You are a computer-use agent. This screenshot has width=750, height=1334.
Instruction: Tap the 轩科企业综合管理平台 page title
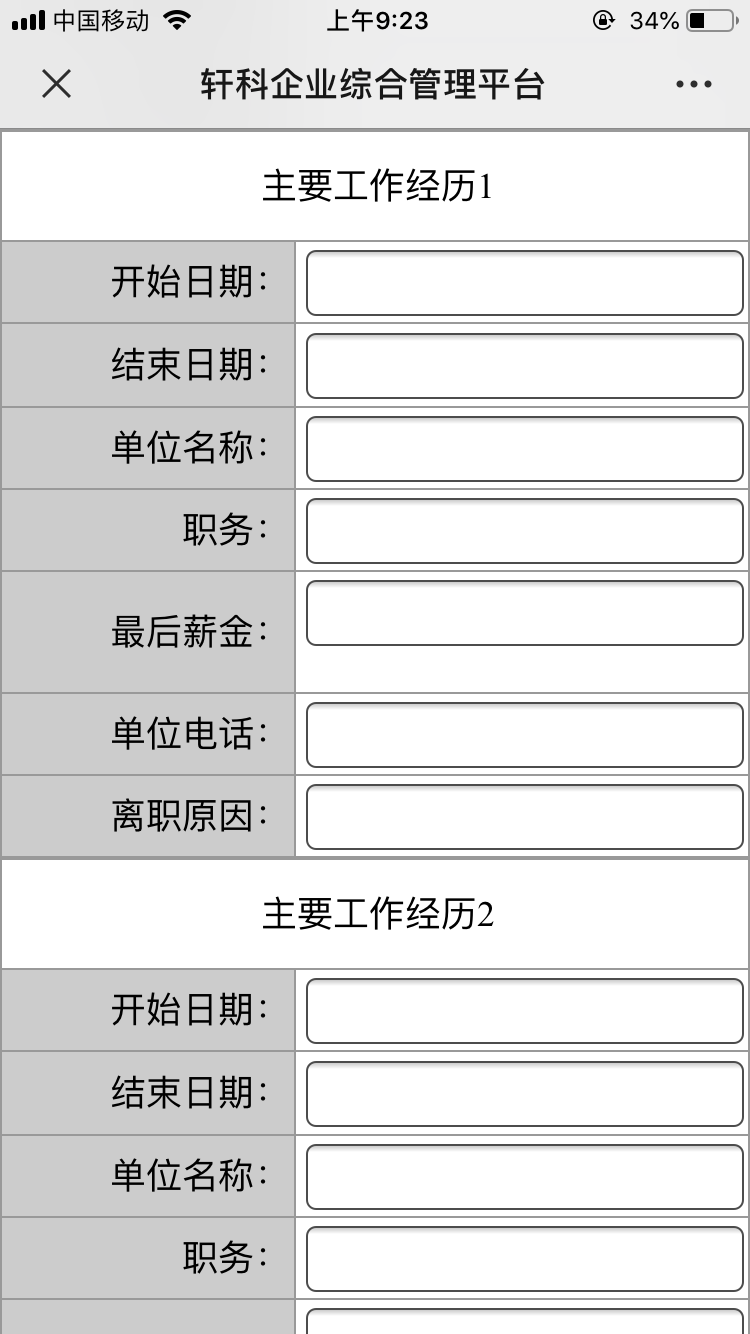click(372, 85)
